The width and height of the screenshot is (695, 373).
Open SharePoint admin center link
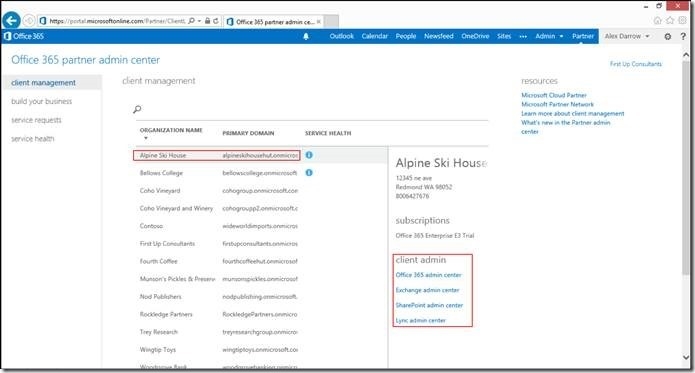pos(429,305)
